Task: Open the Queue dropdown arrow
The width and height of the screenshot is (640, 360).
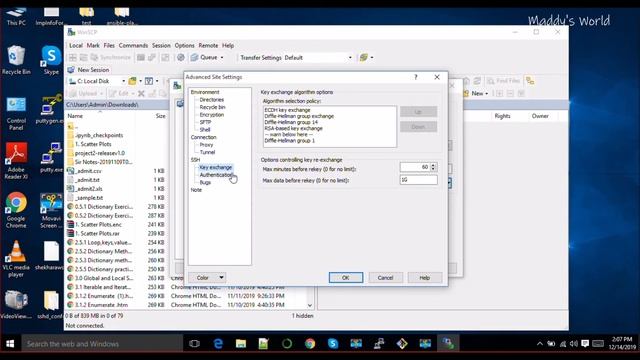Action: point(222,58)
